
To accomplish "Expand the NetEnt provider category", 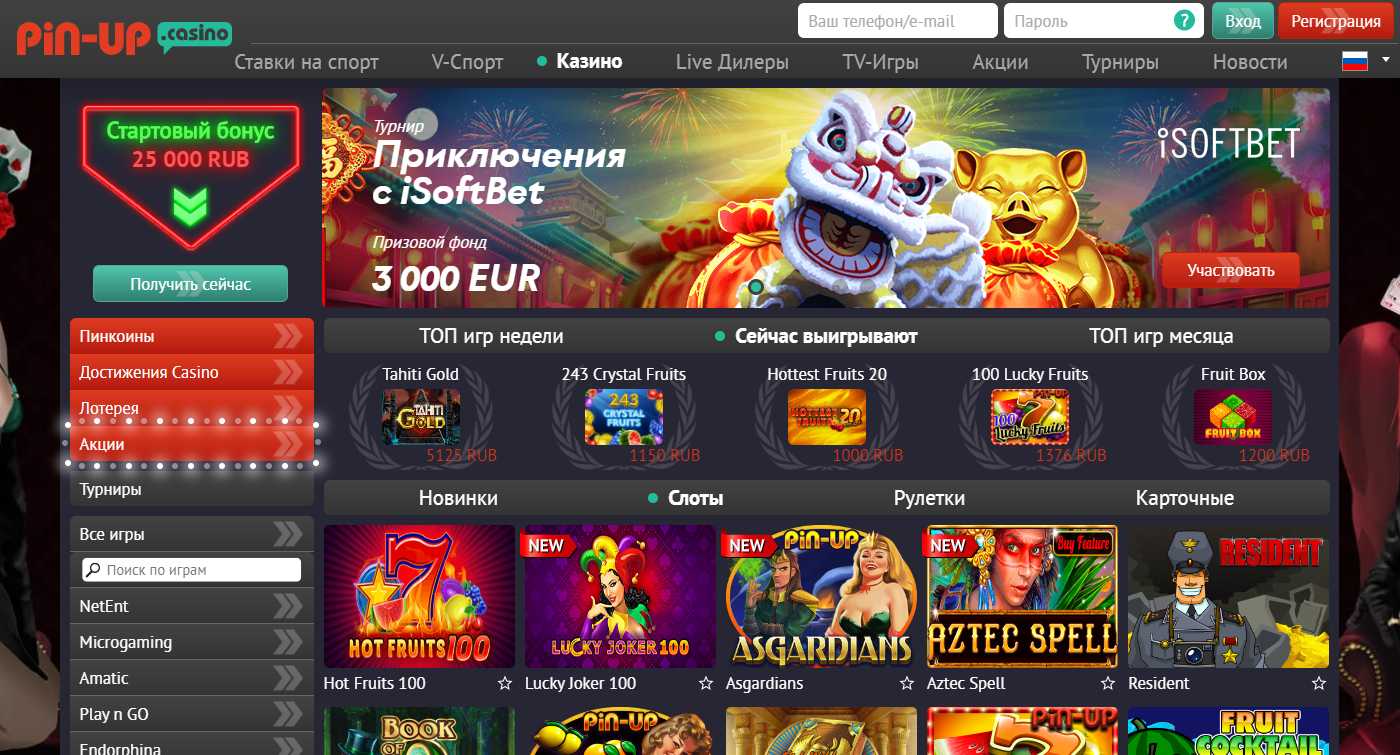I will click(x=192, y=606).
